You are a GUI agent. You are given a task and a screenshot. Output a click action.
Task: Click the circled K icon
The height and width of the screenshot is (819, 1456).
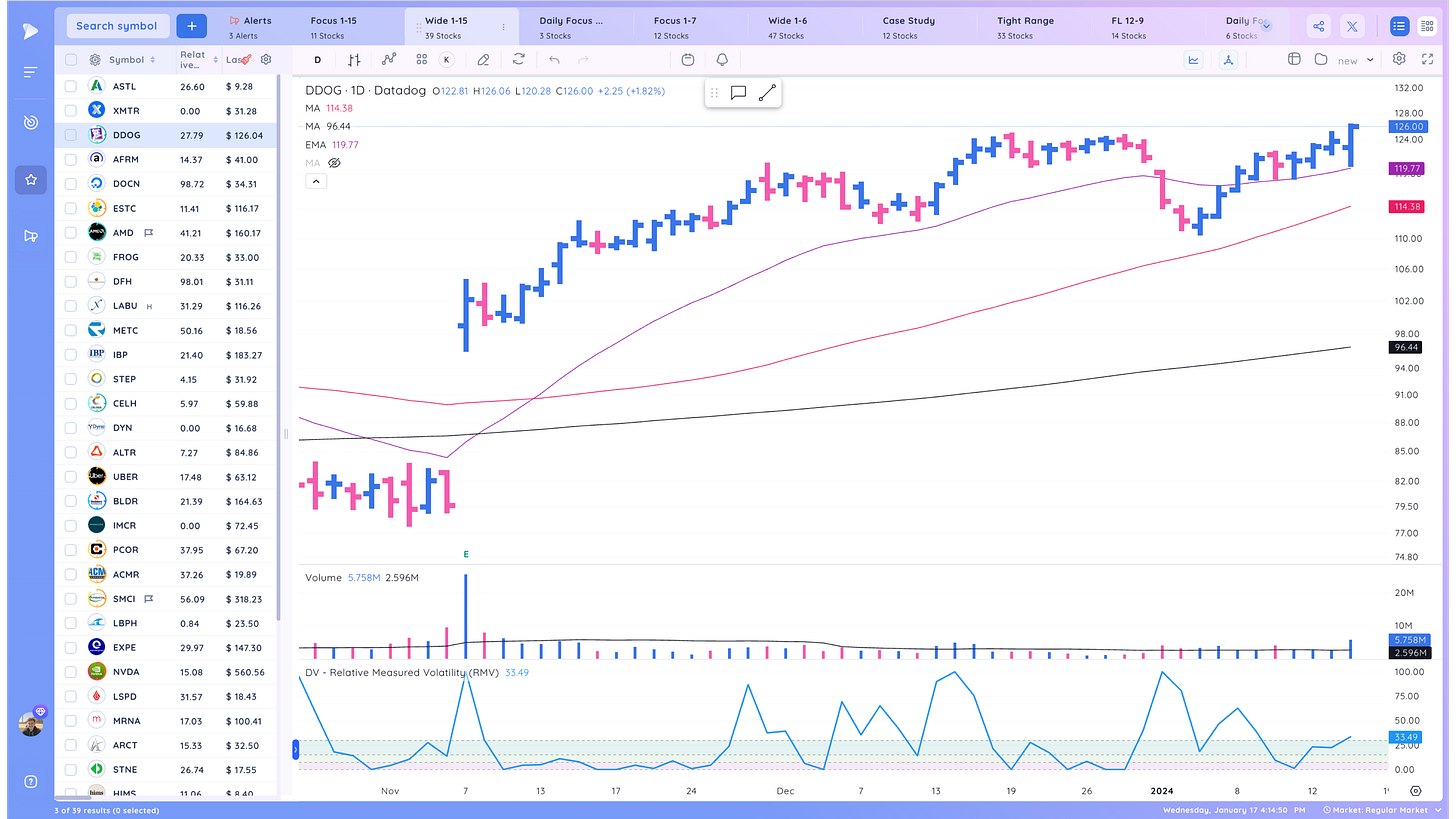(446, 60)
